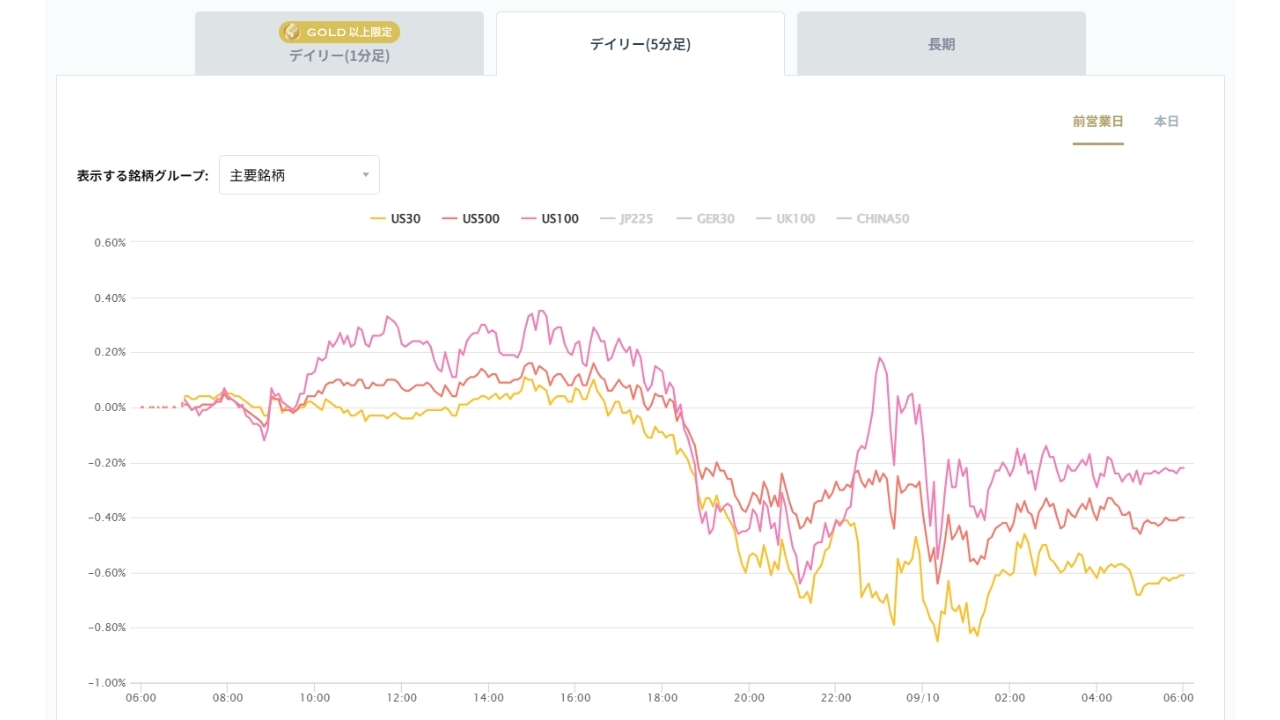1280x720 pixels.
Task: Toggle the US100 legend entry
Action: (550, 219)
